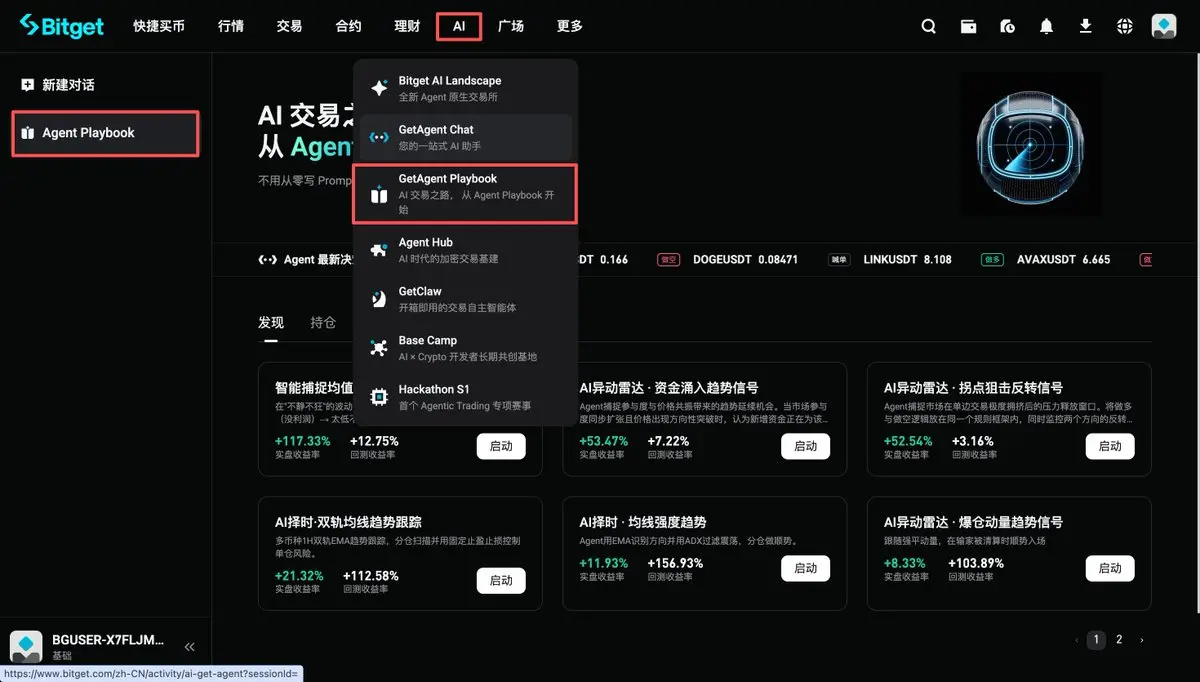Click the download app icon

[x=1085, y=27]
